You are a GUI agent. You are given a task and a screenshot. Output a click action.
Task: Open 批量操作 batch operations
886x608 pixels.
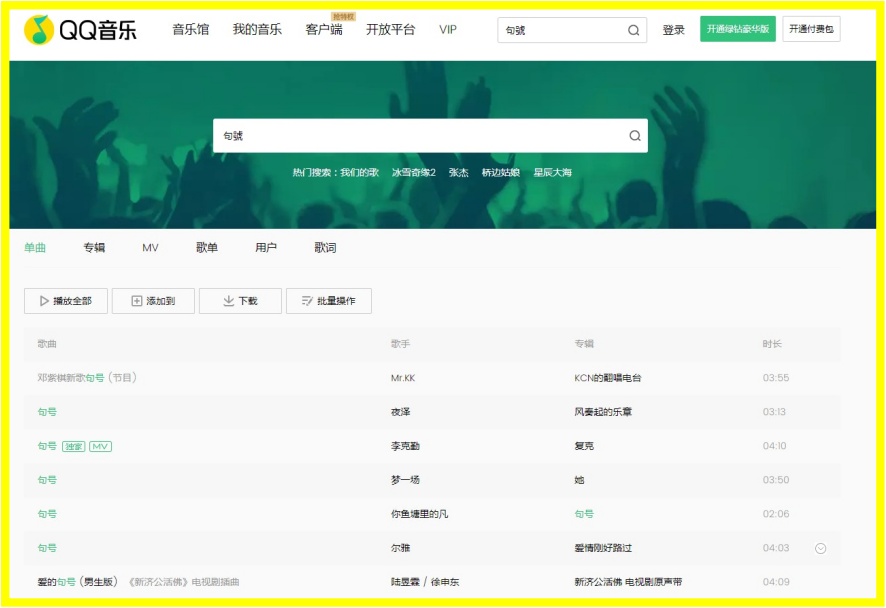pos(328,301)
